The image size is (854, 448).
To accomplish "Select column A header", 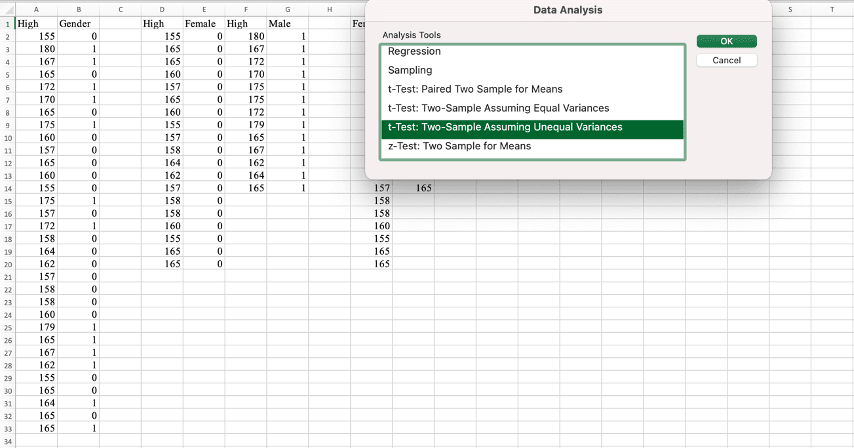I will (x=36, y=9).
